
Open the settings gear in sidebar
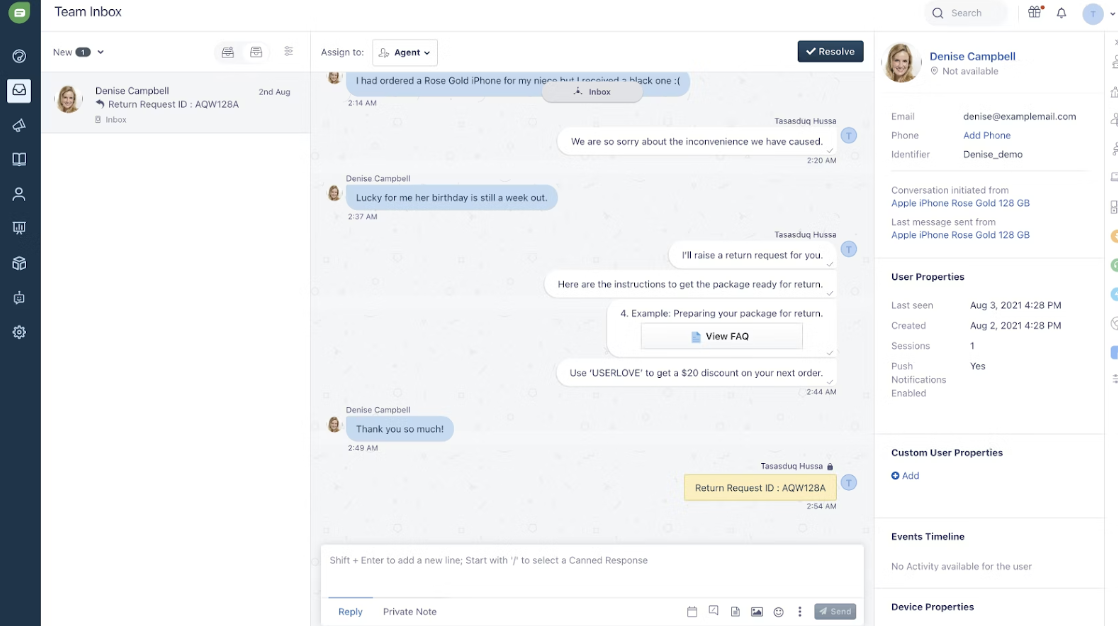click(19, 332)
